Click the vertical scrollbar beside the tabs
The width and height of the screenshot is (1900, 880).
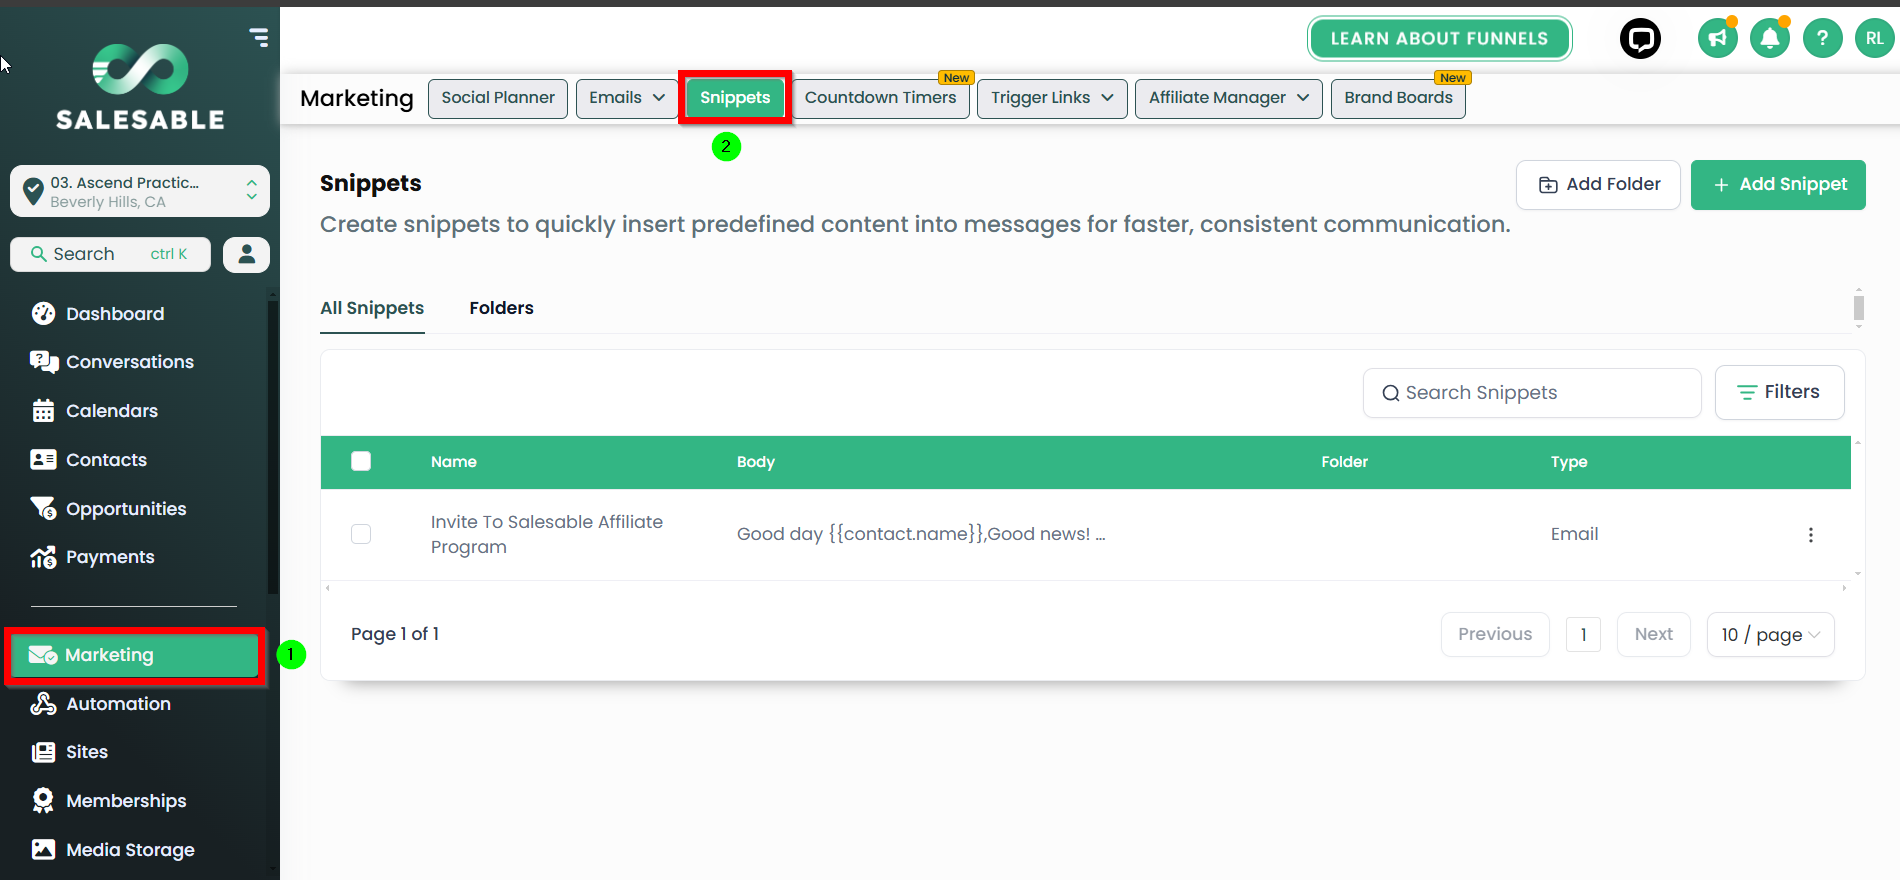(x=1859, y=307)
